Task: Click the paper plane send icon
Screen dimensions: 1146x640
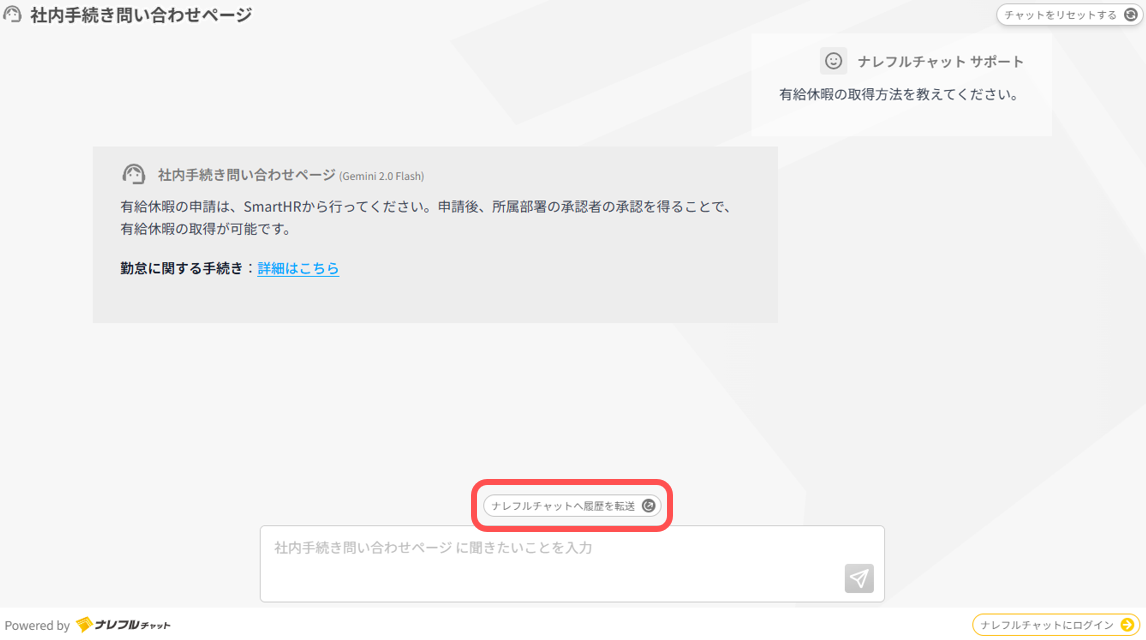Action: pos(858,578)
